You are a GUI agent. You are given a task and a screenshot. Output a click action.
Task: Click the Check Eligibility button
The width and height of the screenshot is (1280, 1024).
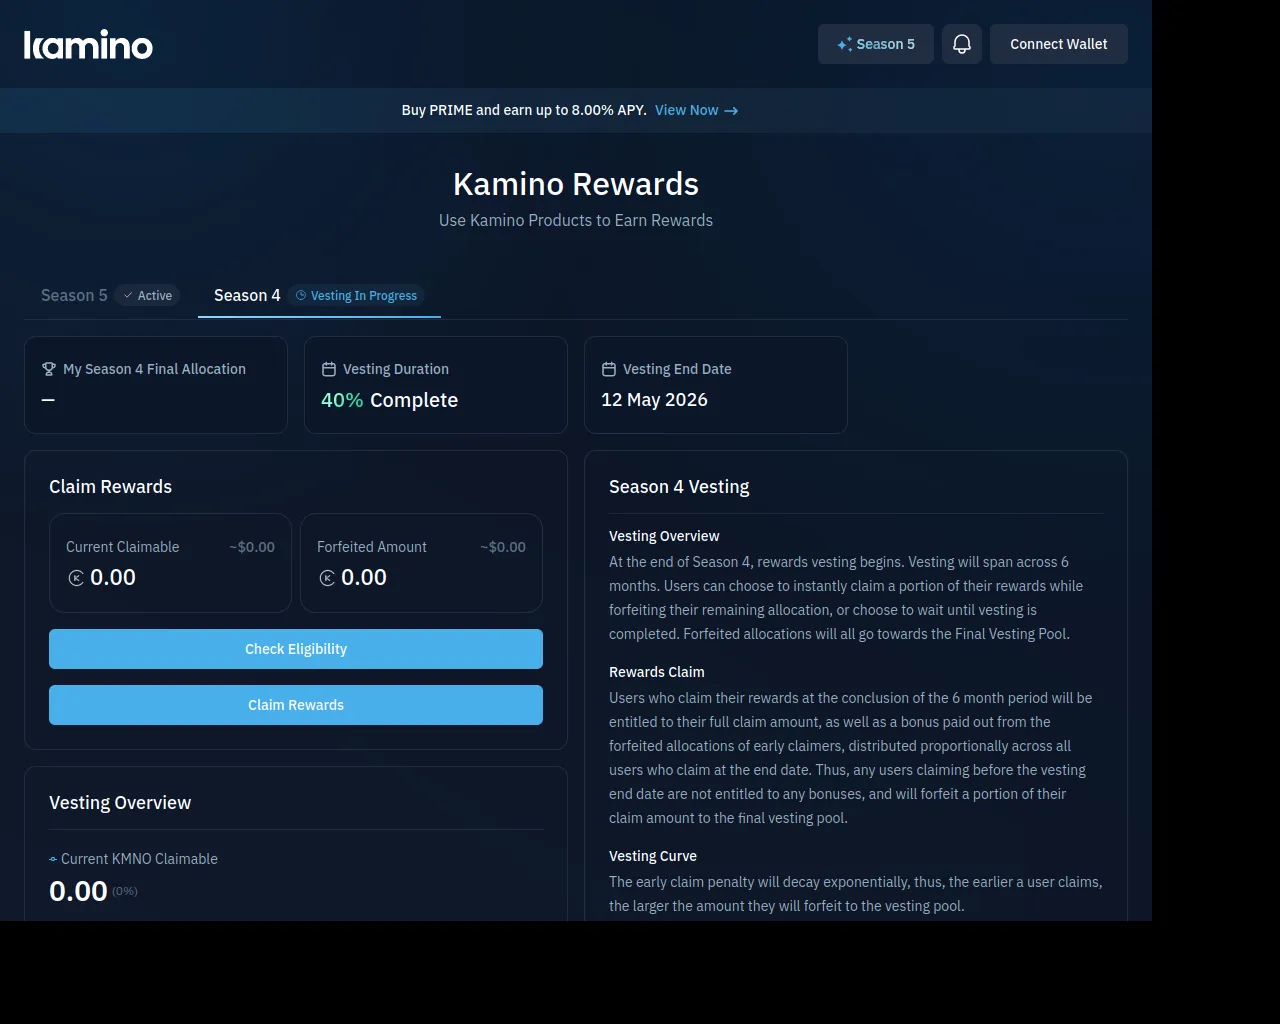point(296,649)
